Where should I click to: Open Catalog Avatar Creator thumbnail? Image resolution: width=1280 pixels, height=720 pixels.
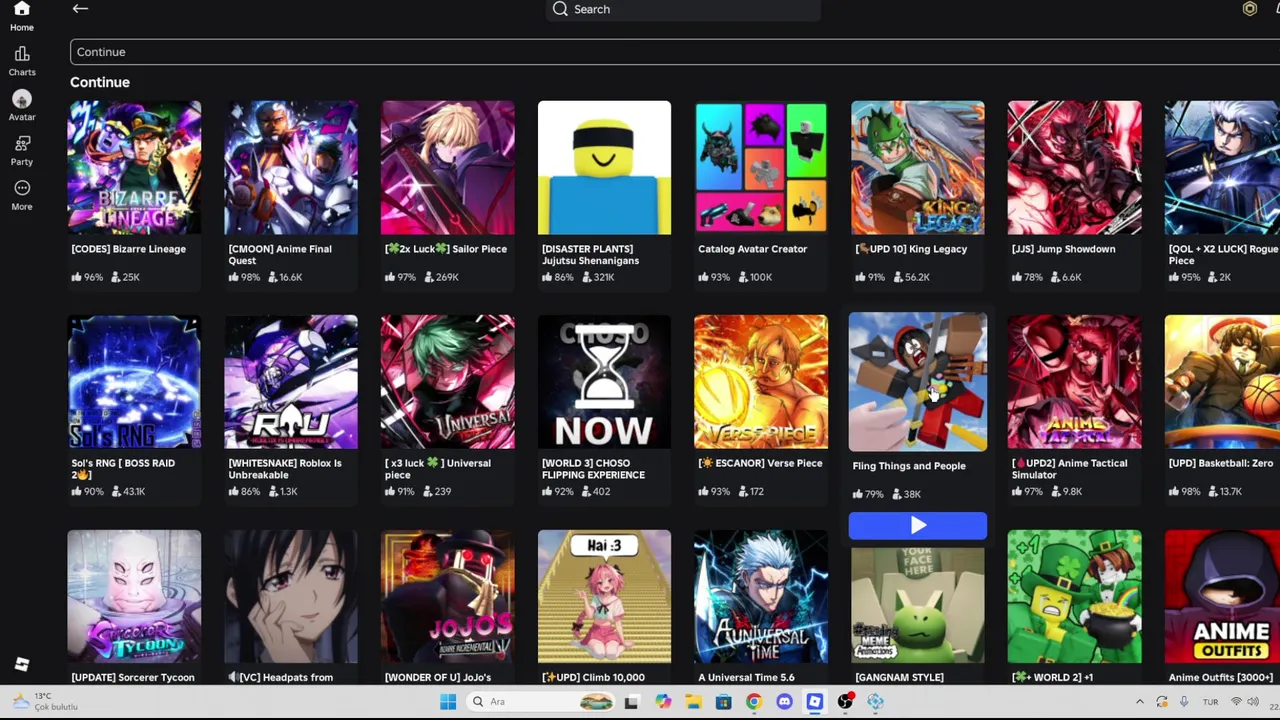[761, 168]
